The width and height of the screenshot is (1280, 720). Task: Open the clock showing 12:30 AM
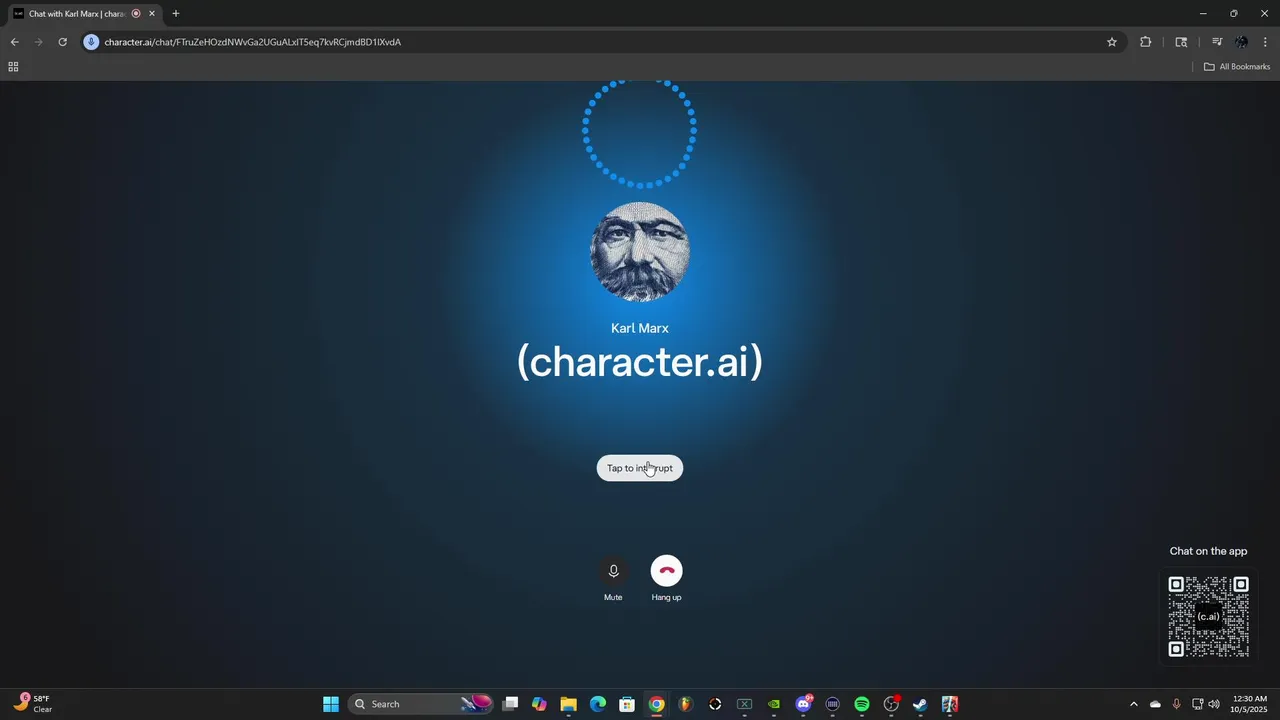[x=1250, y=704]
